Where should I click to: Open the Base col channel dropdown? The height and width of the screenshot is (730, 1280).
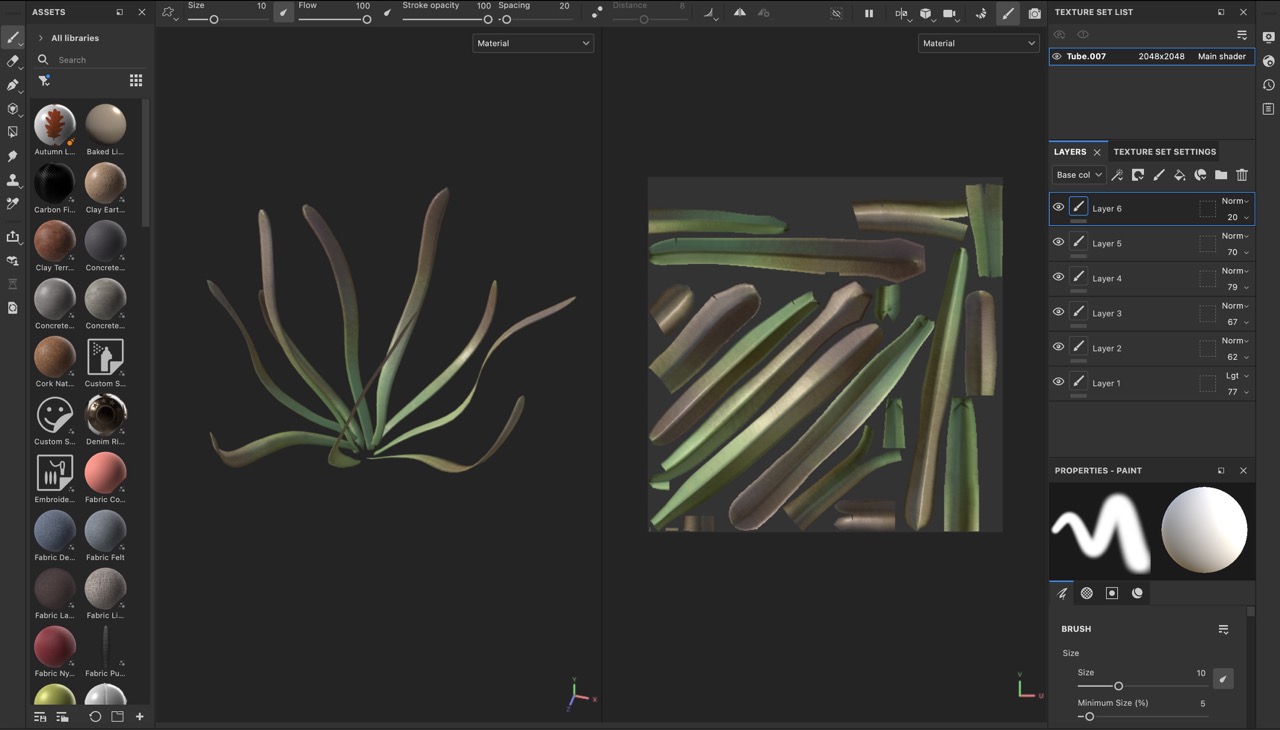pos(1078,175)
